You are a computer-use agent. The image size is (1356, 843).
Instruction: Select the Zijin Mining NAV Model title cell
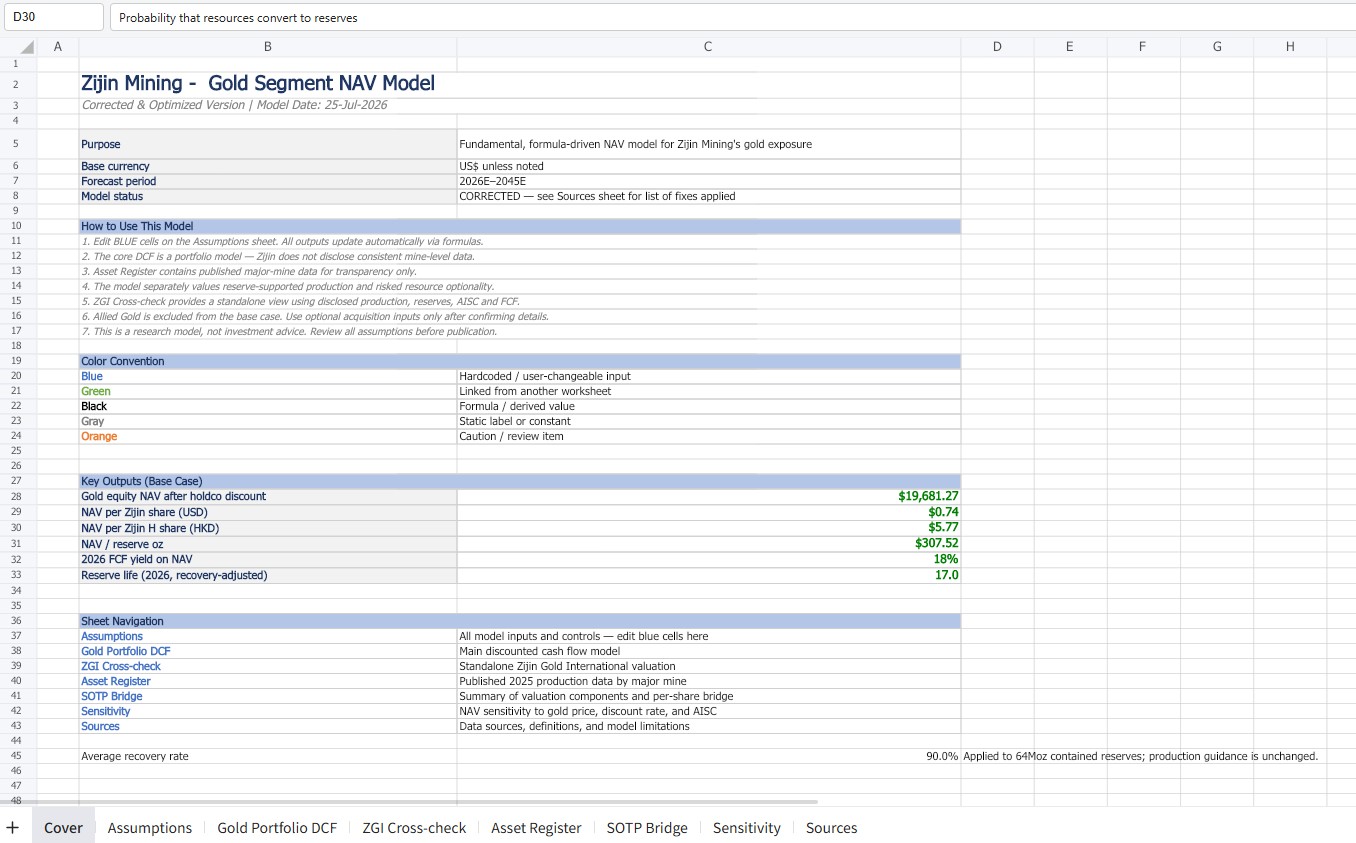pyautogui.click(x=268, y=84)
